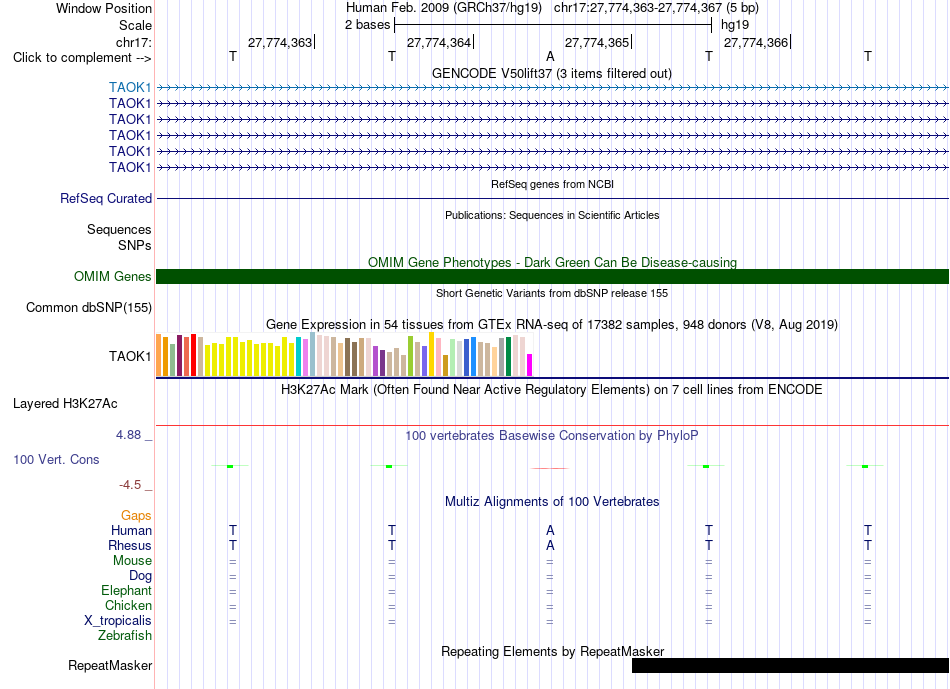The image size is (950, 689).
Task: Click the dark green OMIM Genes bar
Action: click(x=552, y=276)
